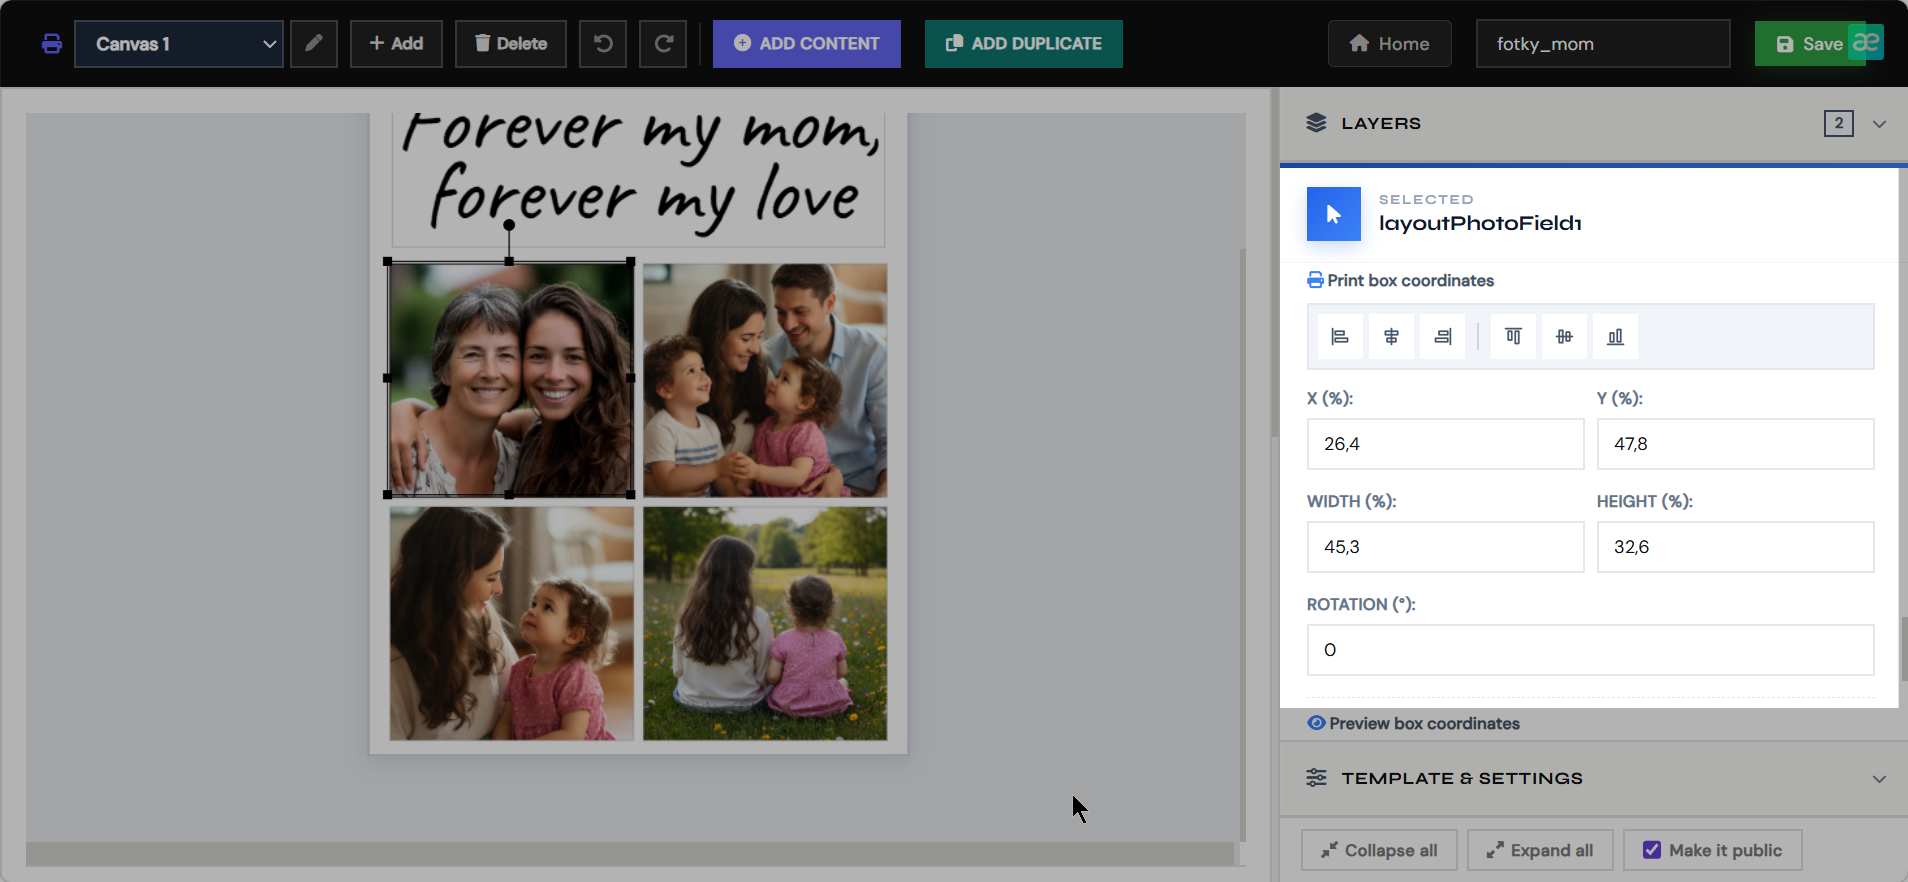Click the align left edges icon
Viewport: 1908px width, 882px height.
1340,337
